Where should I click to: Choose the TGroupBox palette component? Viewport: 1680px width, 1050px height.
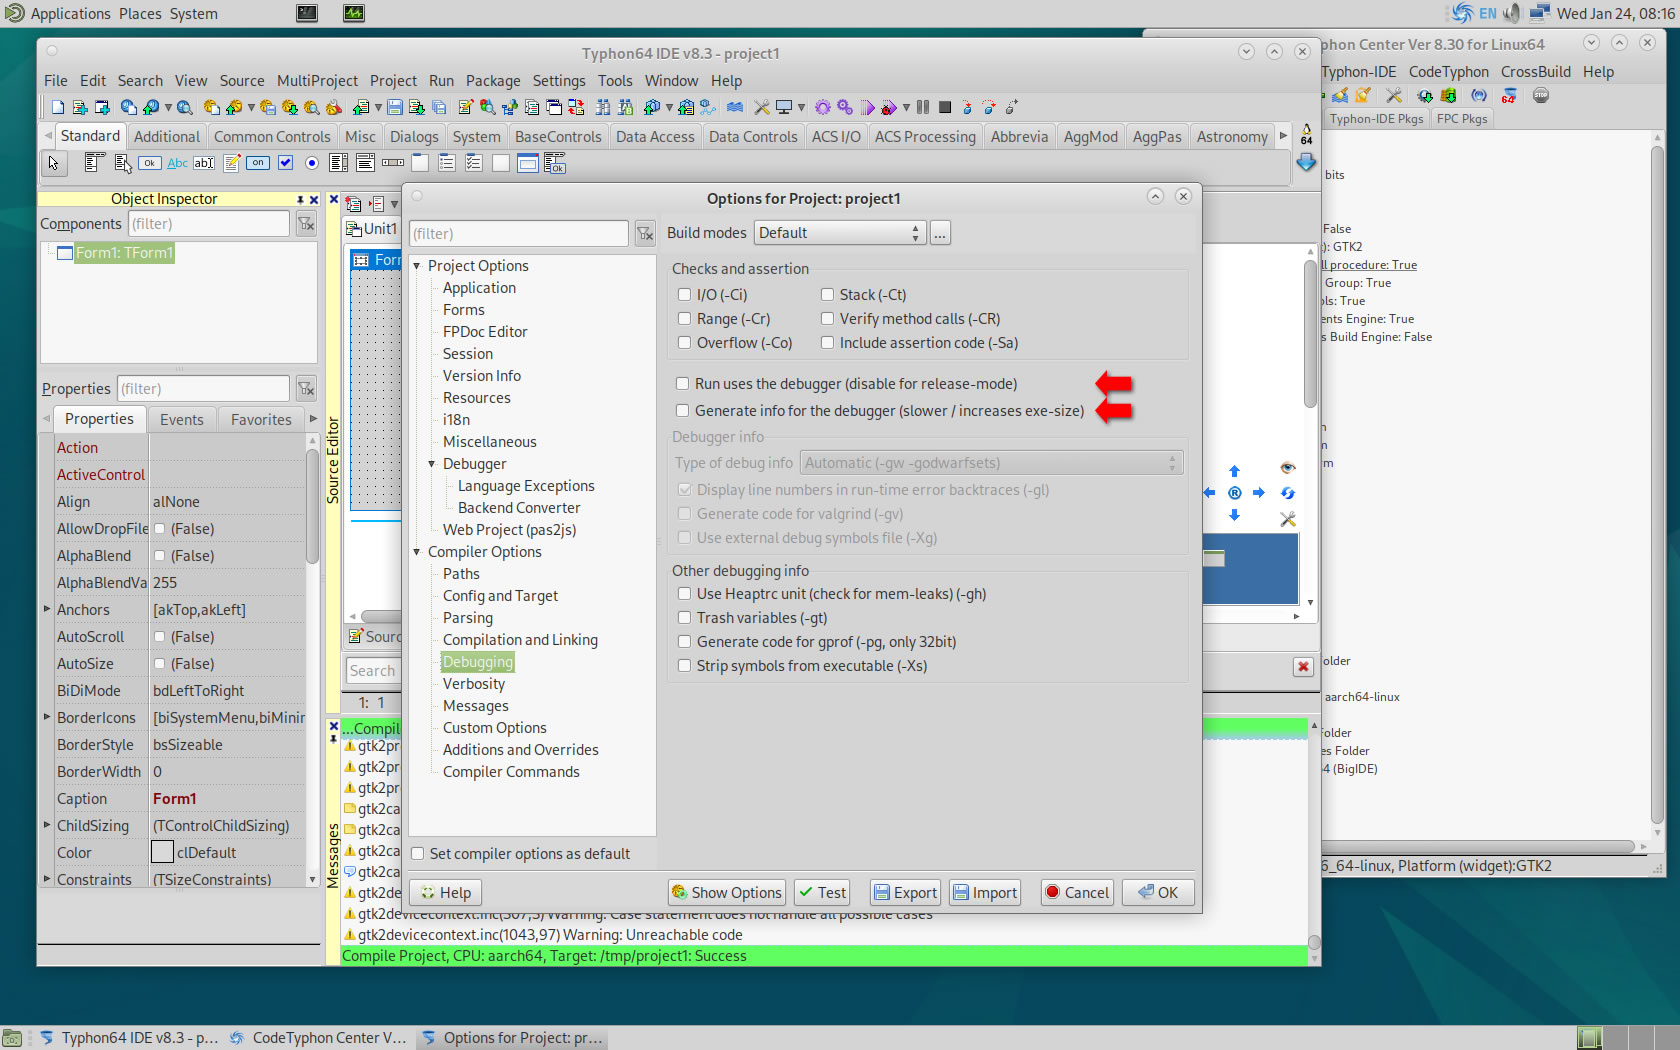pos(420,163)
